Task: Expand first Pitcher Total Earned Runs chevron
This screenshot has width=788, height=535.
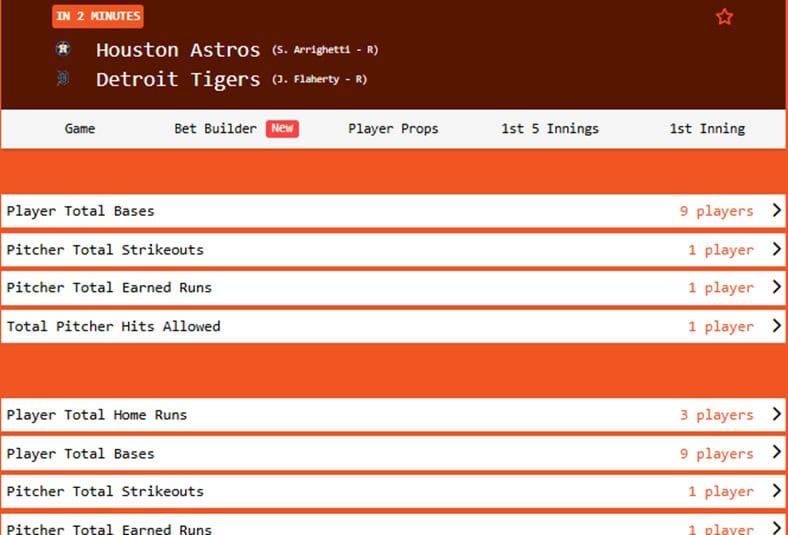Action: tap(776, 287)
